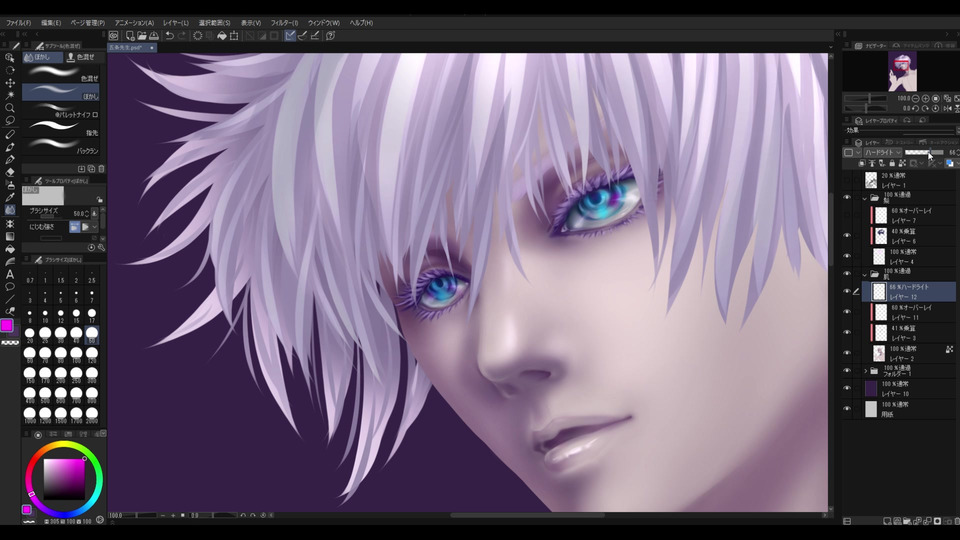Undo the last action
The image size is (960, 540).
[x=170, y=36]
